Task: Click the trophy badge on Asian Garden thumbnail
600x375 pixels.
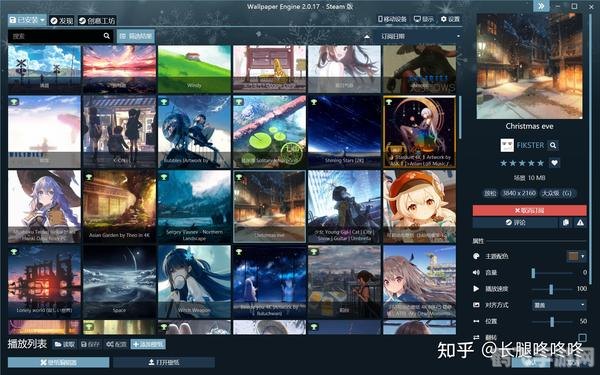Action: click(x=89, y=177)
